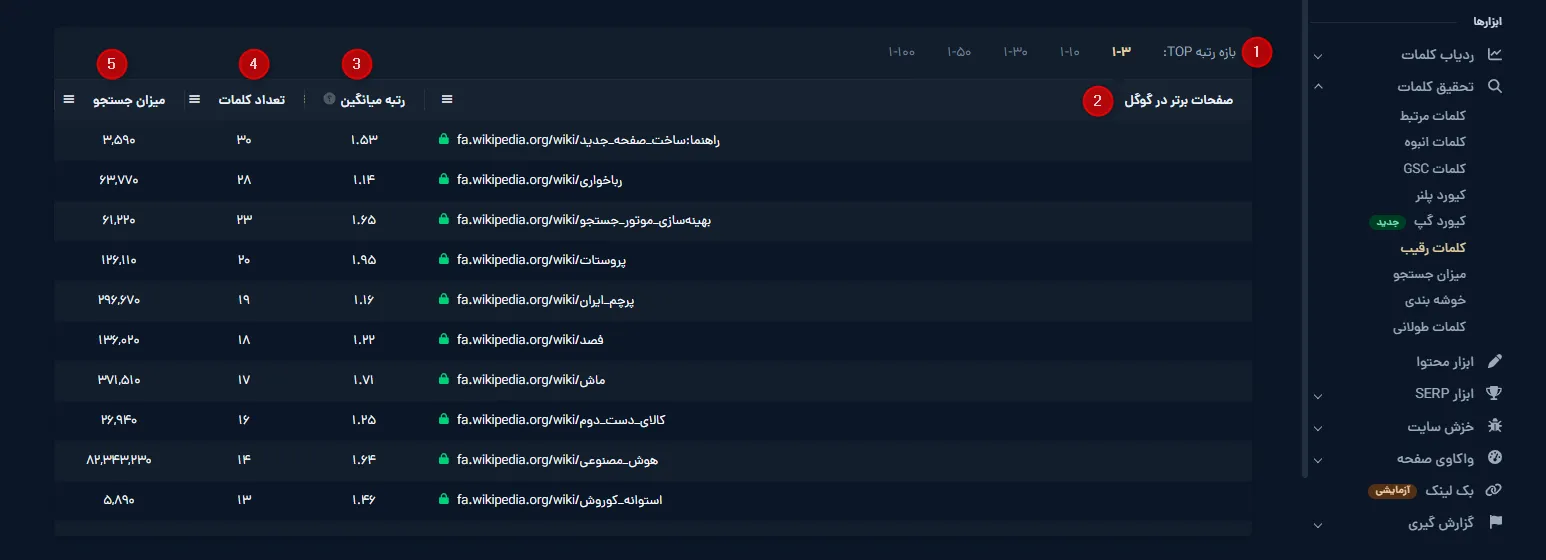Image resolution: width=1546 pixels, height=560 pixels.
Task: Select the ۱-۱۰ TOP rank range
Action: coord(1070,52)
